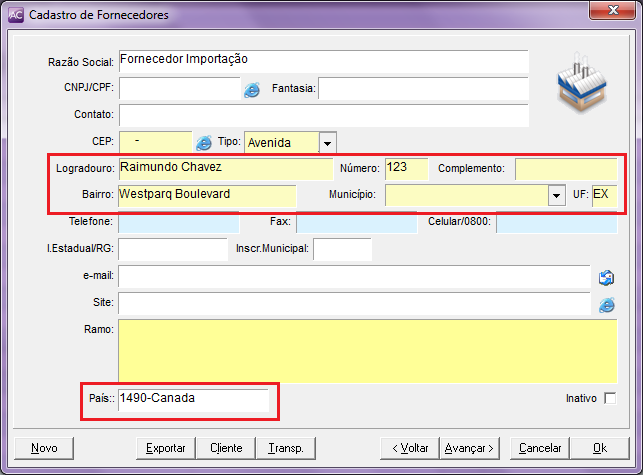
Task: Click the Cancelar button
Action: point(540,448)
